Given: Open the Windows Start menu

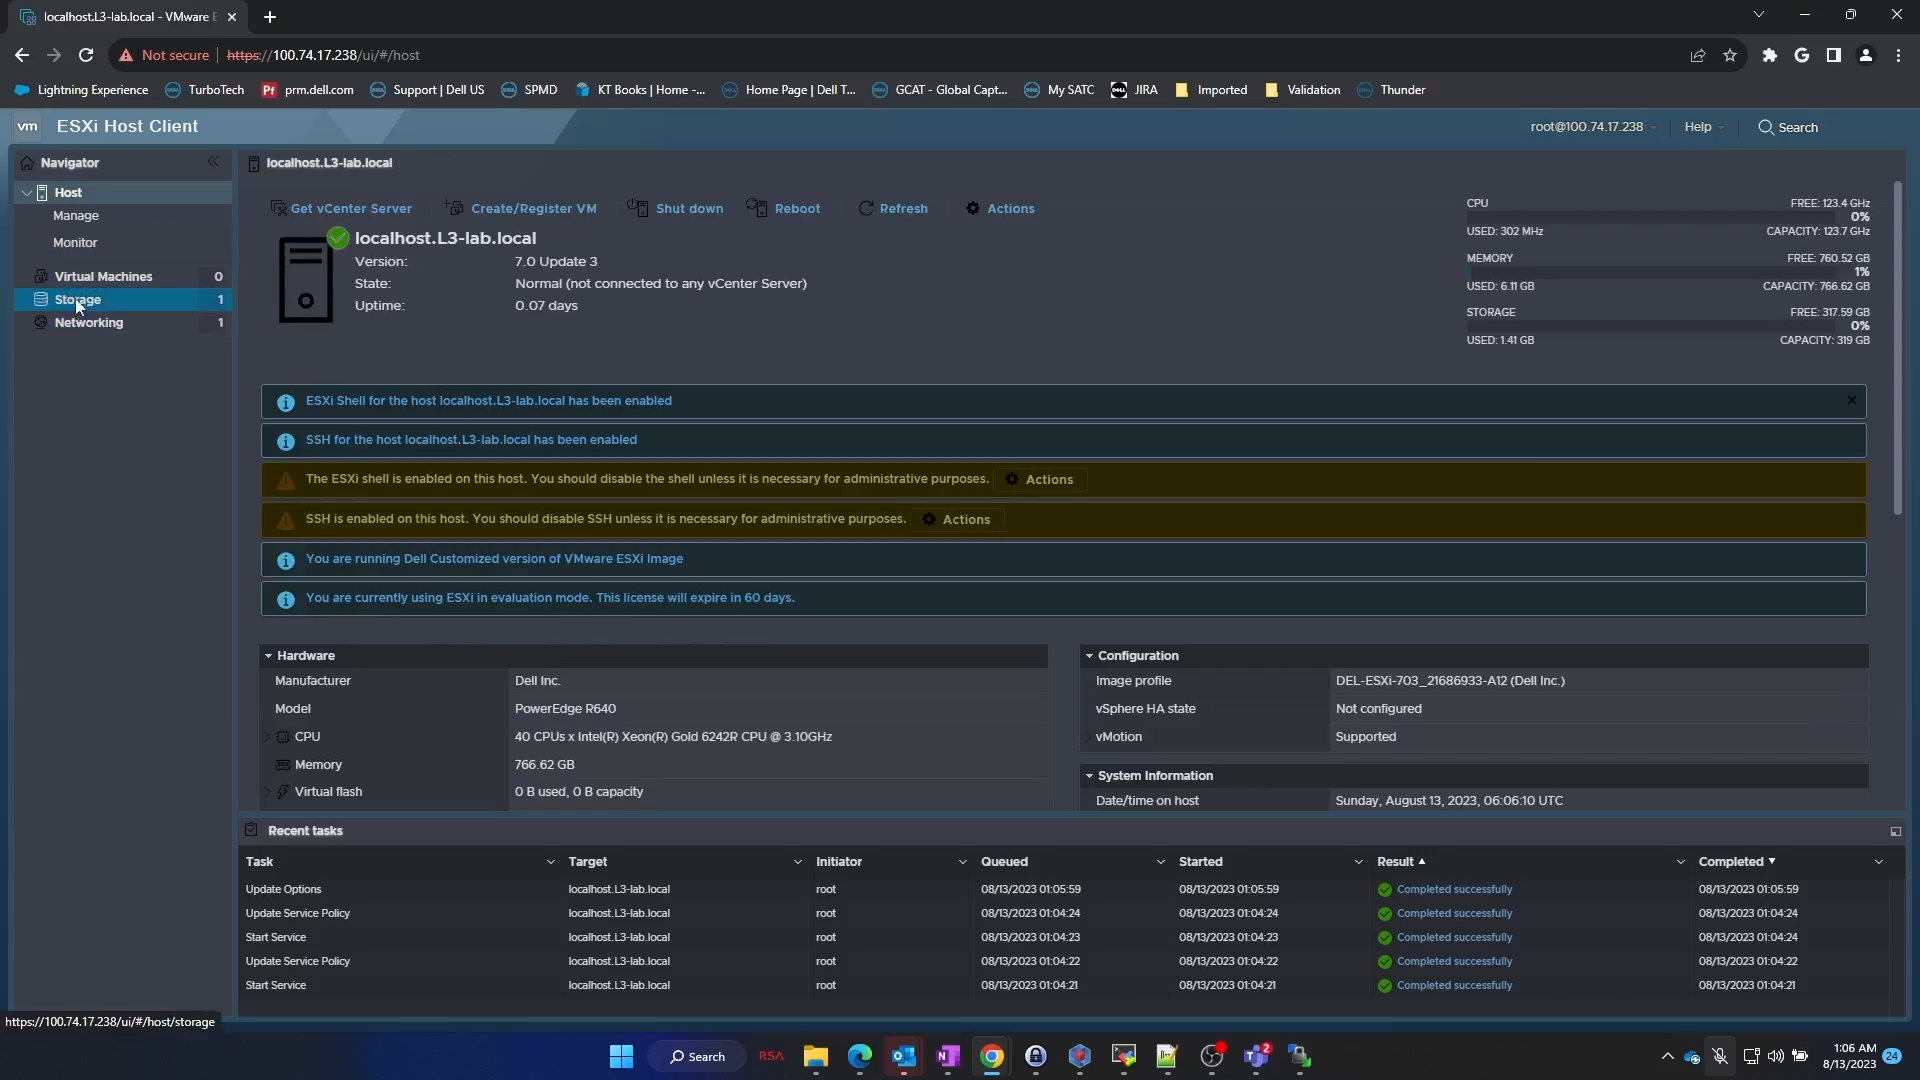Looking at the screenshot, I should click(x=621, y=1056).
